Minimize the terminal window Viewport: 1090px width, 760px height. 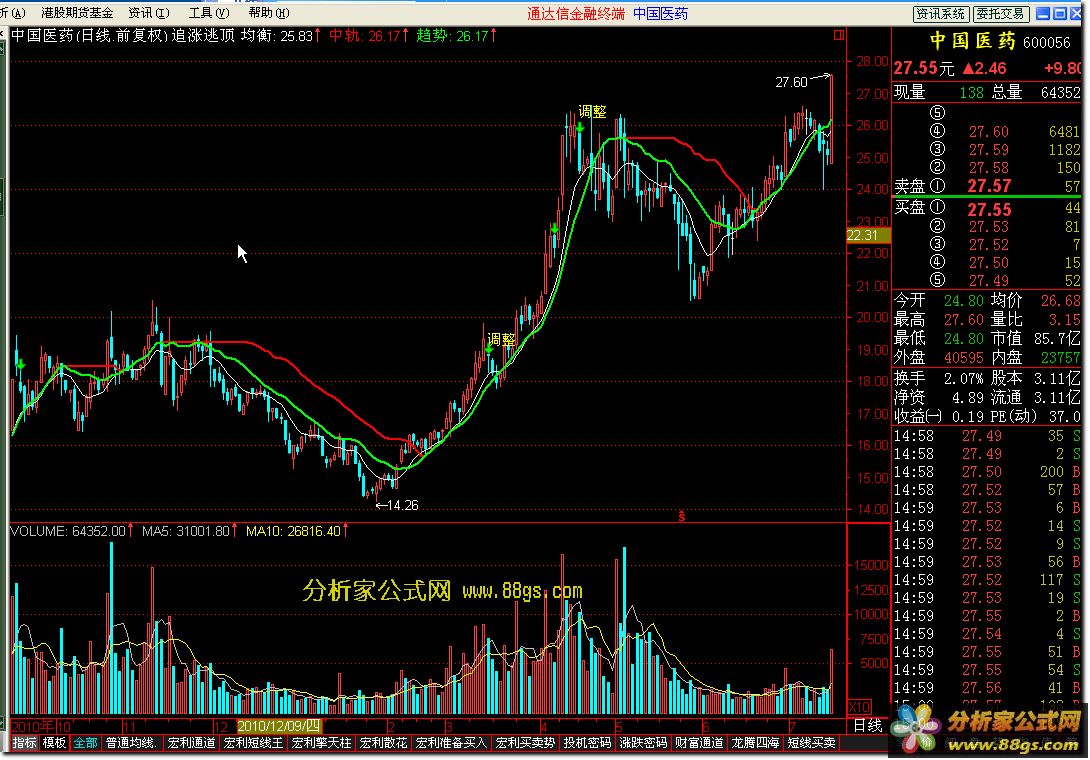(x=1043, y=13)
